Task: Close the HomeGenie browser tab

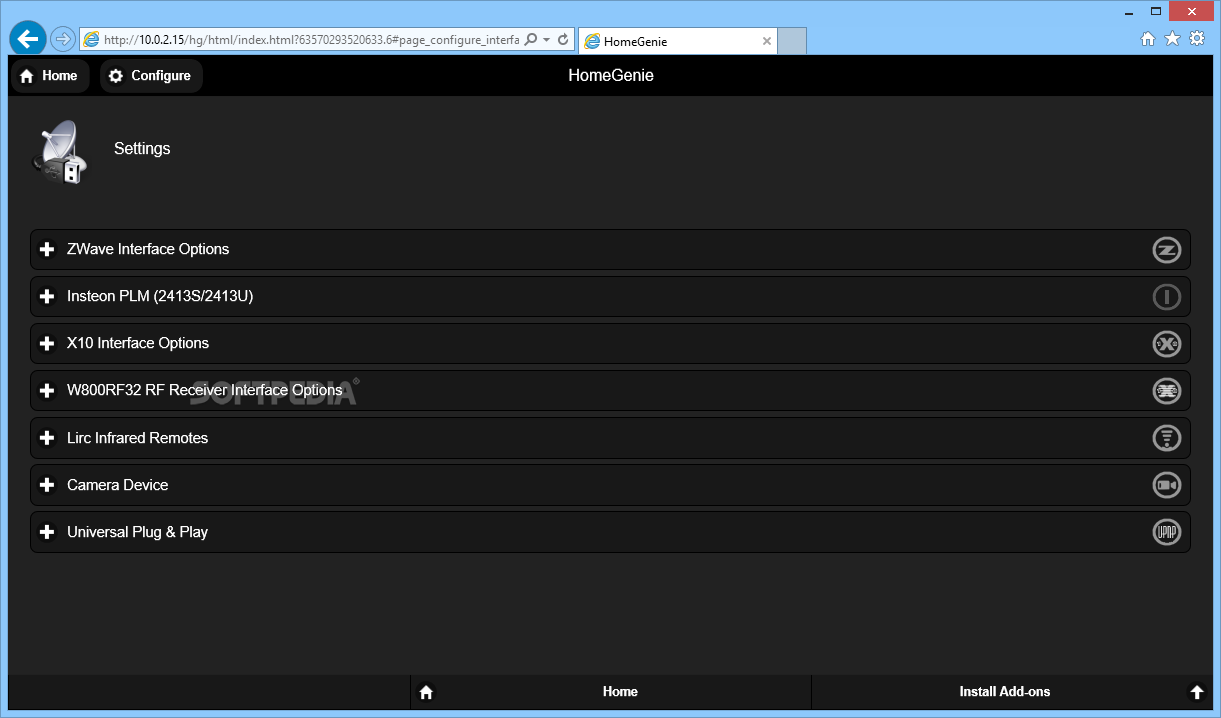Action: (x=767, y=41)
